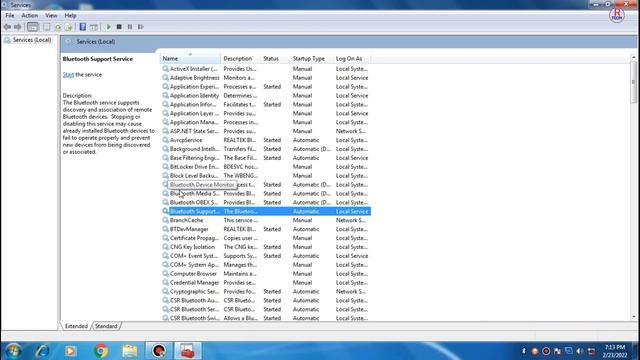Open the View menu
Viewport: 640px width, 360px height.
(51, 16)
